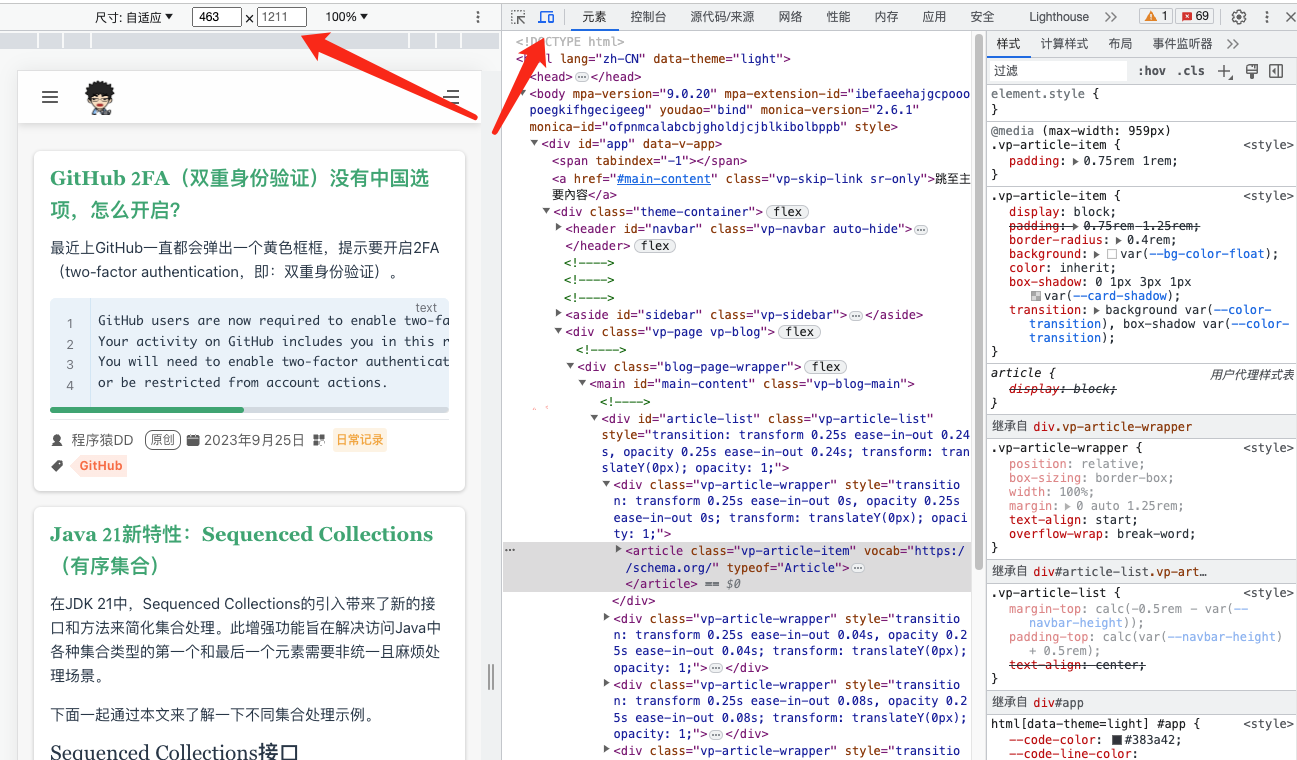Show more style sidebar tabs after 事件监听器
The height and width of the screenshot is (760, 1297).
tap(1233, 44)
